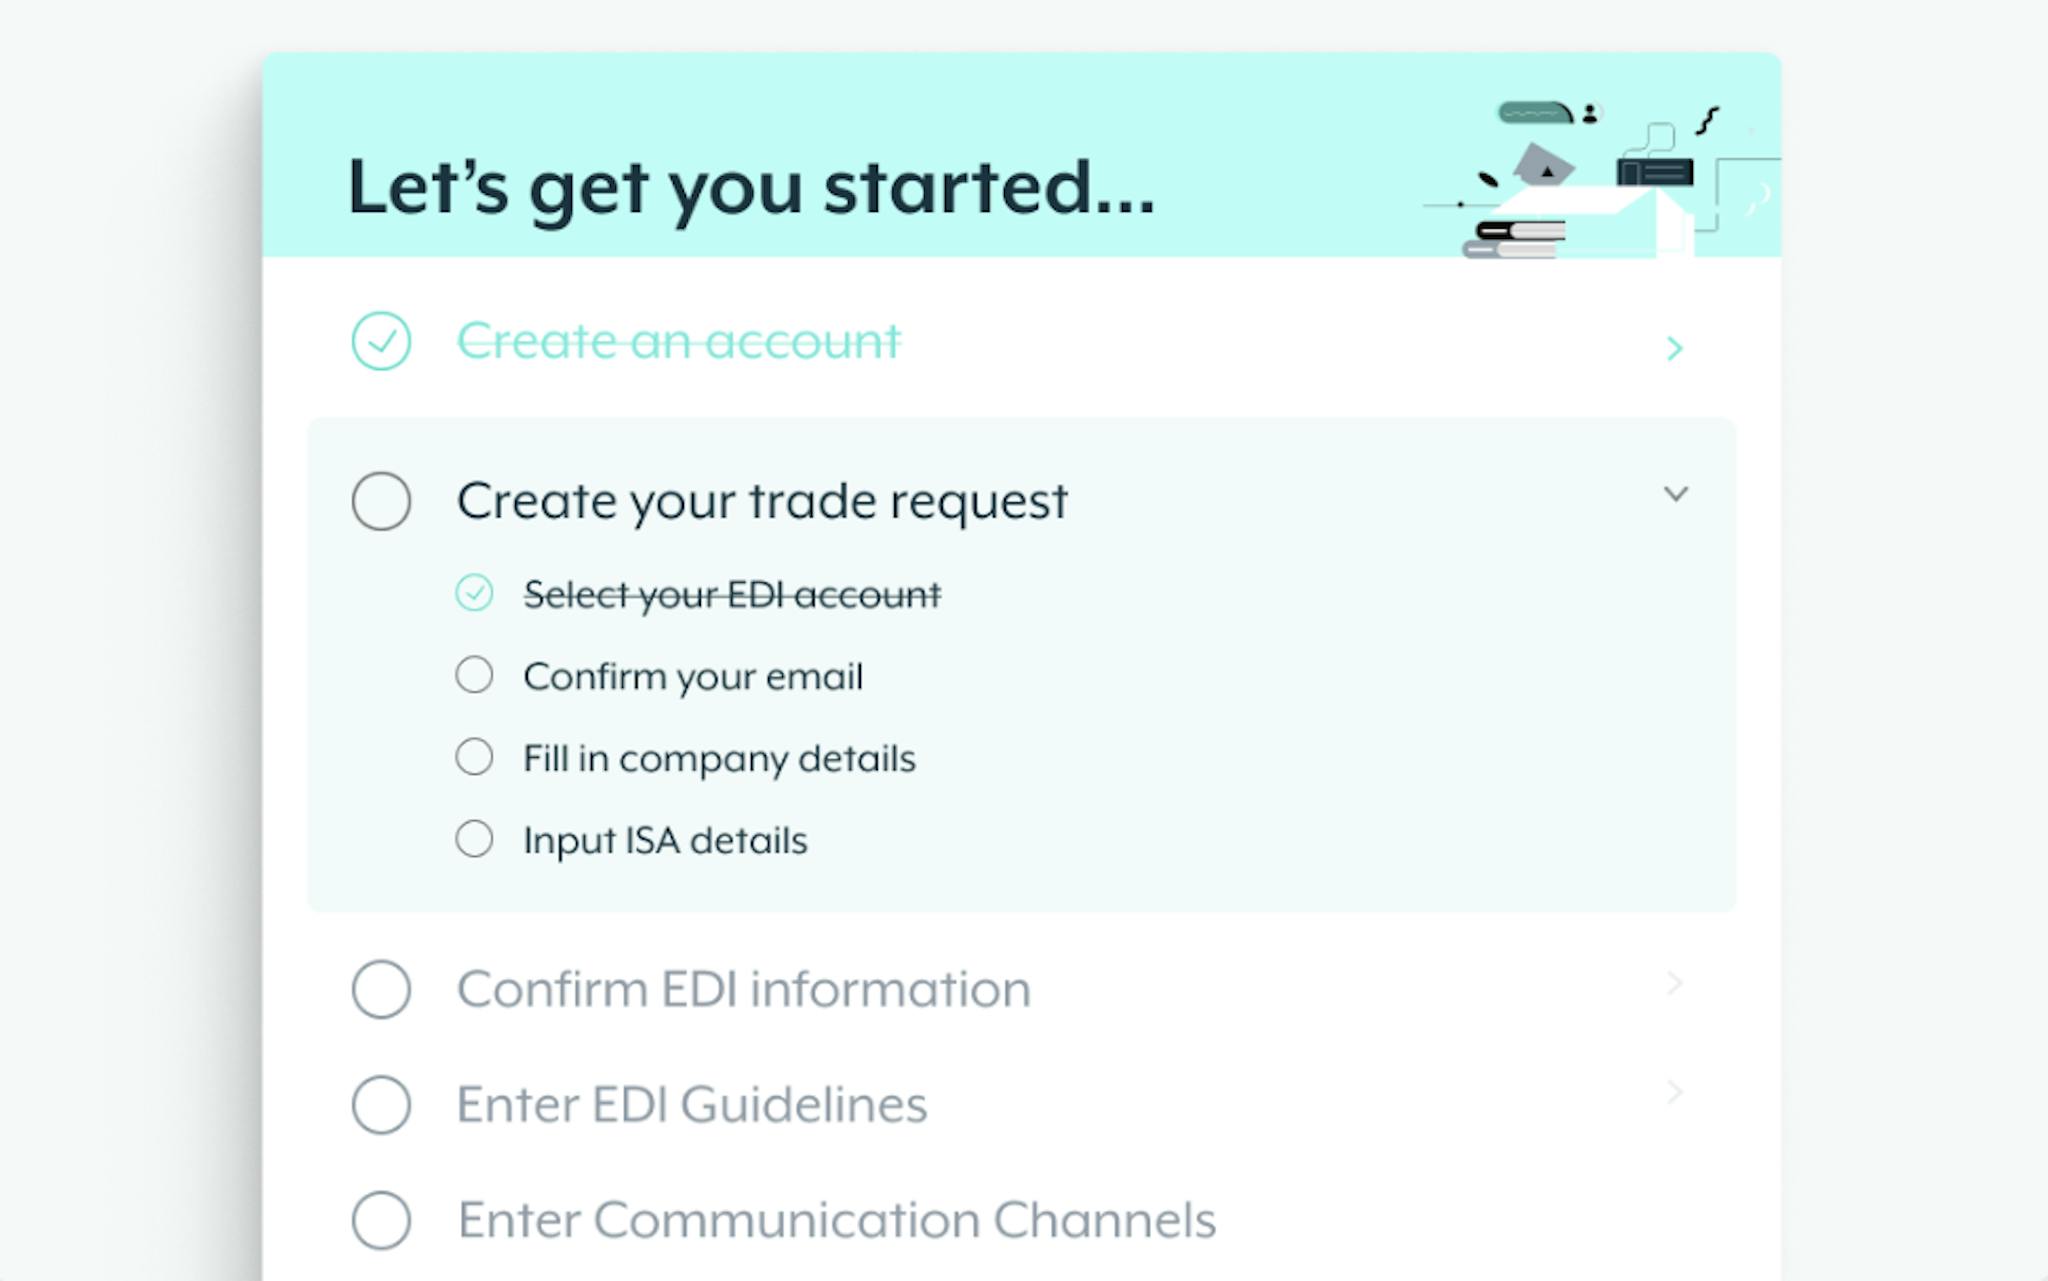Click the checkmark next to Select your EDI account
This screenshot has width=2048, height=1281.
click(474, 593)
